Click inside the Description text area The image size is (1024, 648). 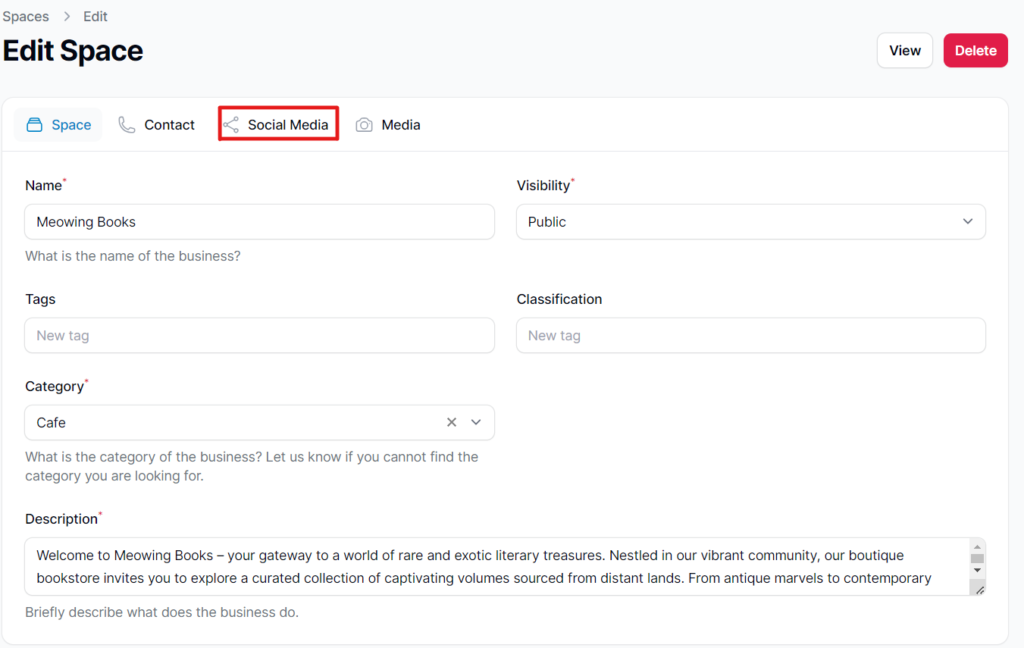[x=496, y=566]
